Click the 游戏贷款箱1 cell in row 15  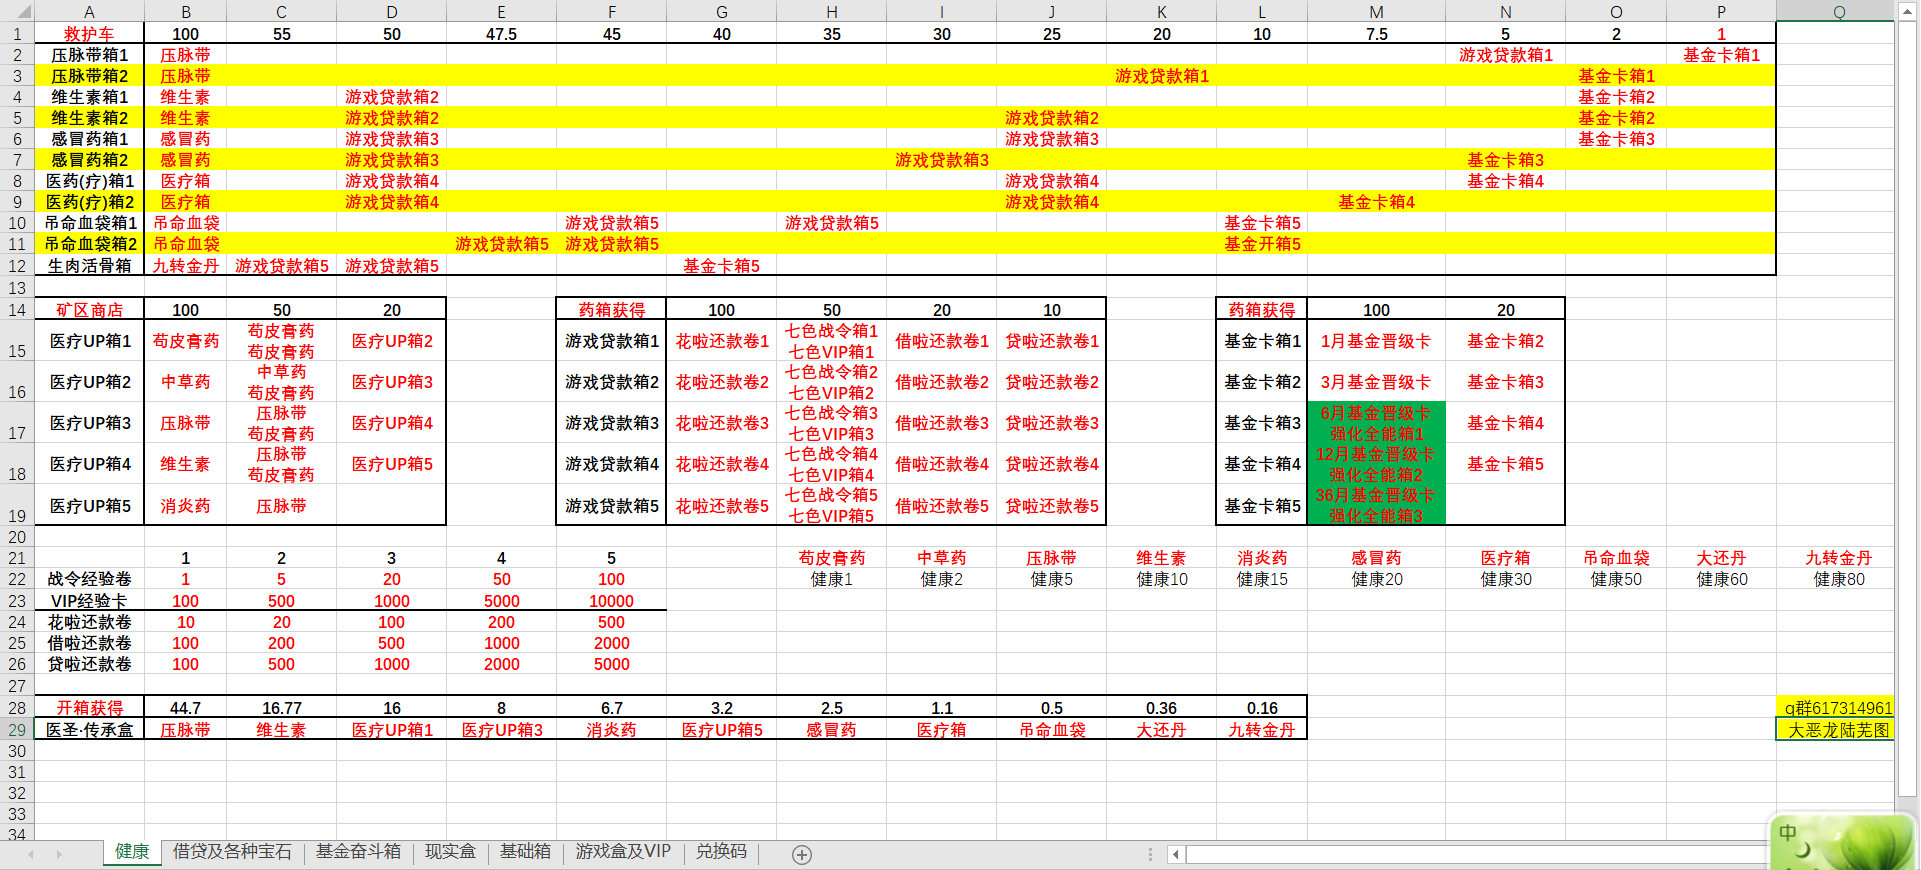tap(611, 341)
